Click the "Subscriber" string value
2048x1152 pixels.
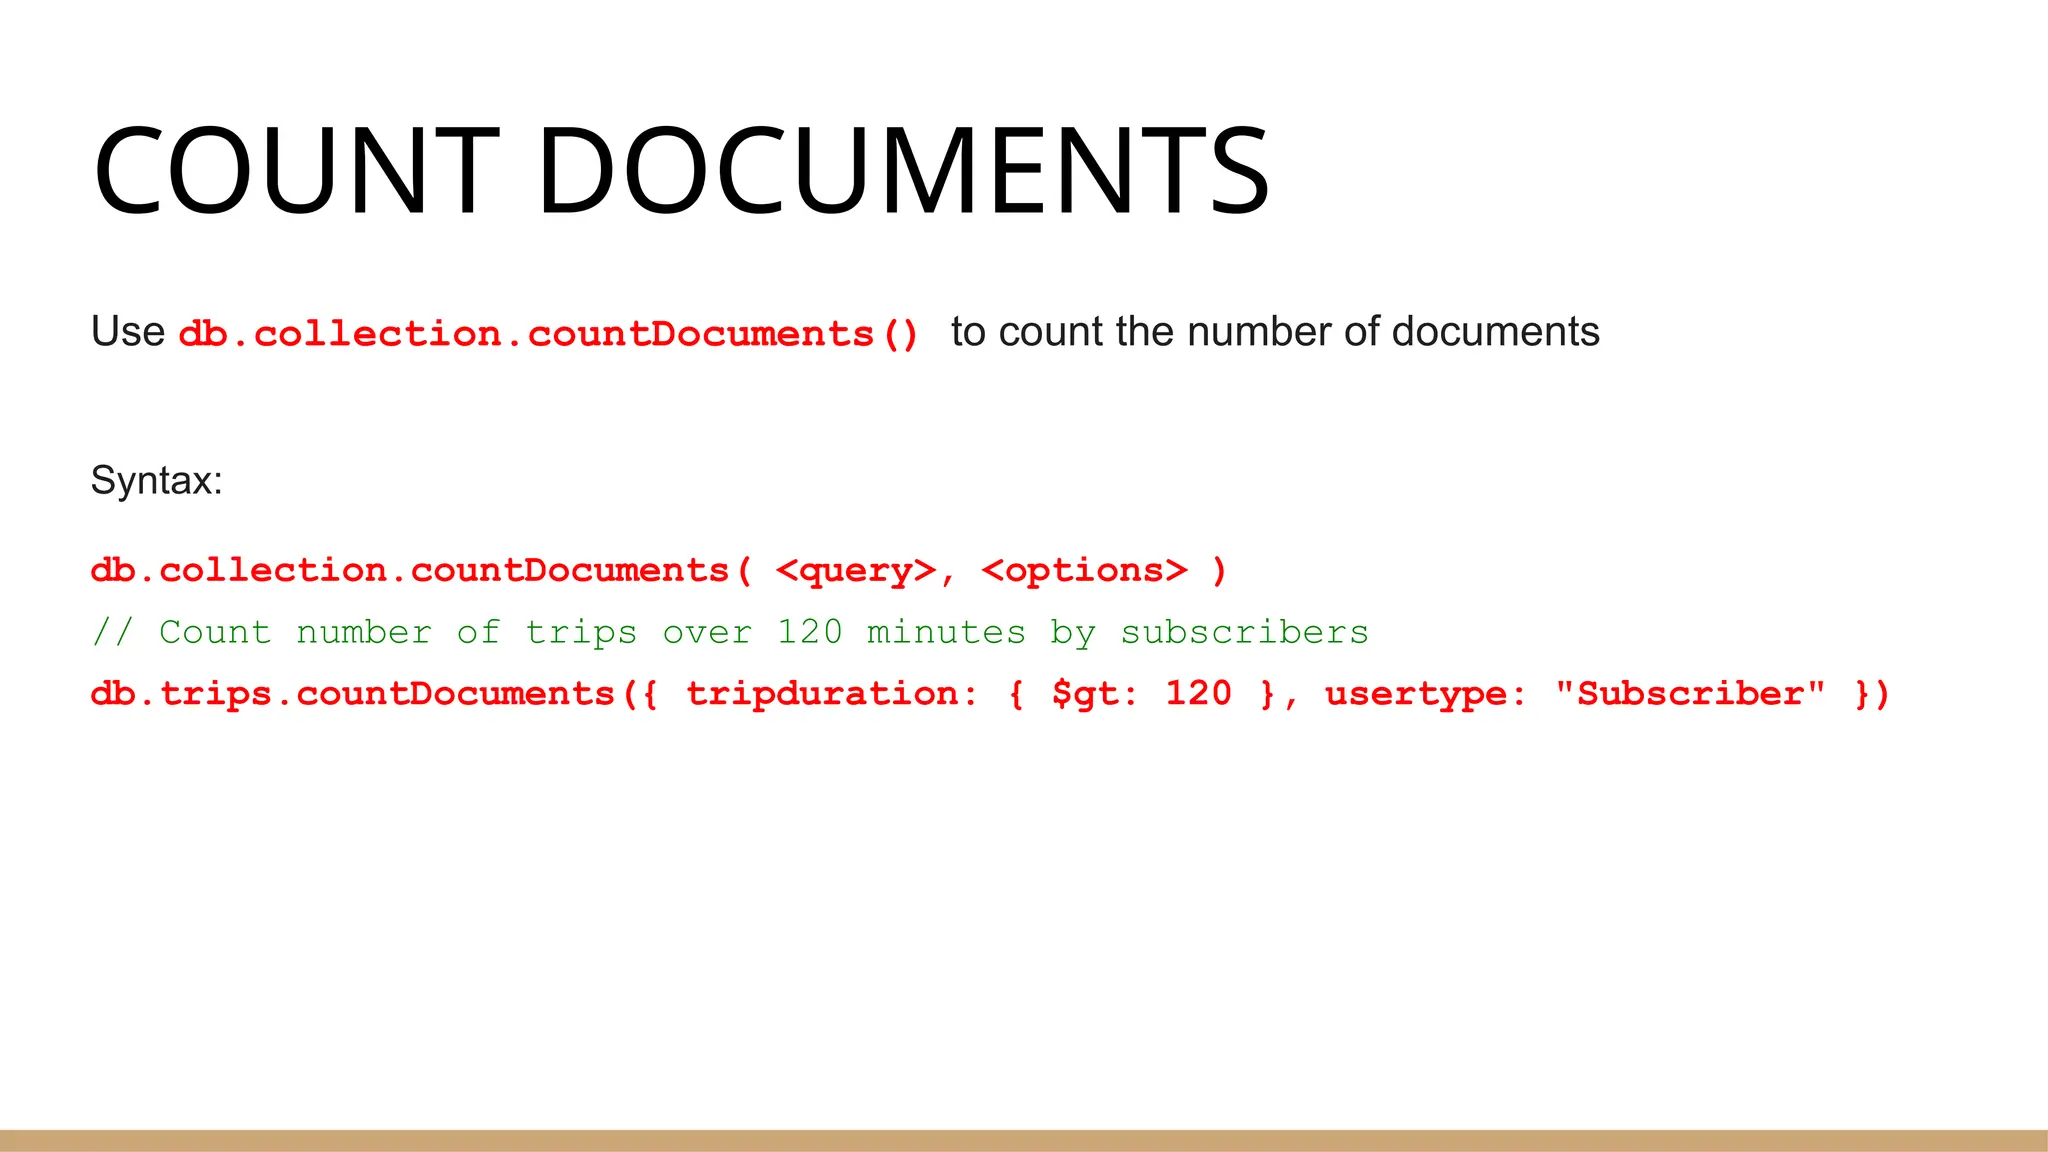[x=1690, y=694]
